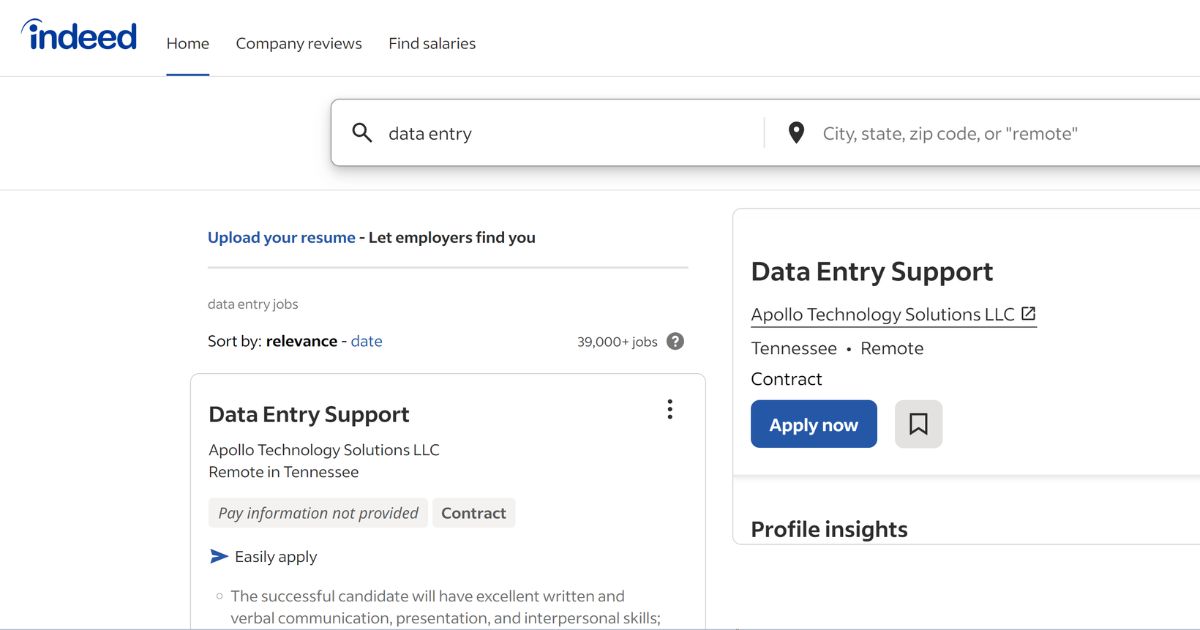Sort job results by date

366,341
